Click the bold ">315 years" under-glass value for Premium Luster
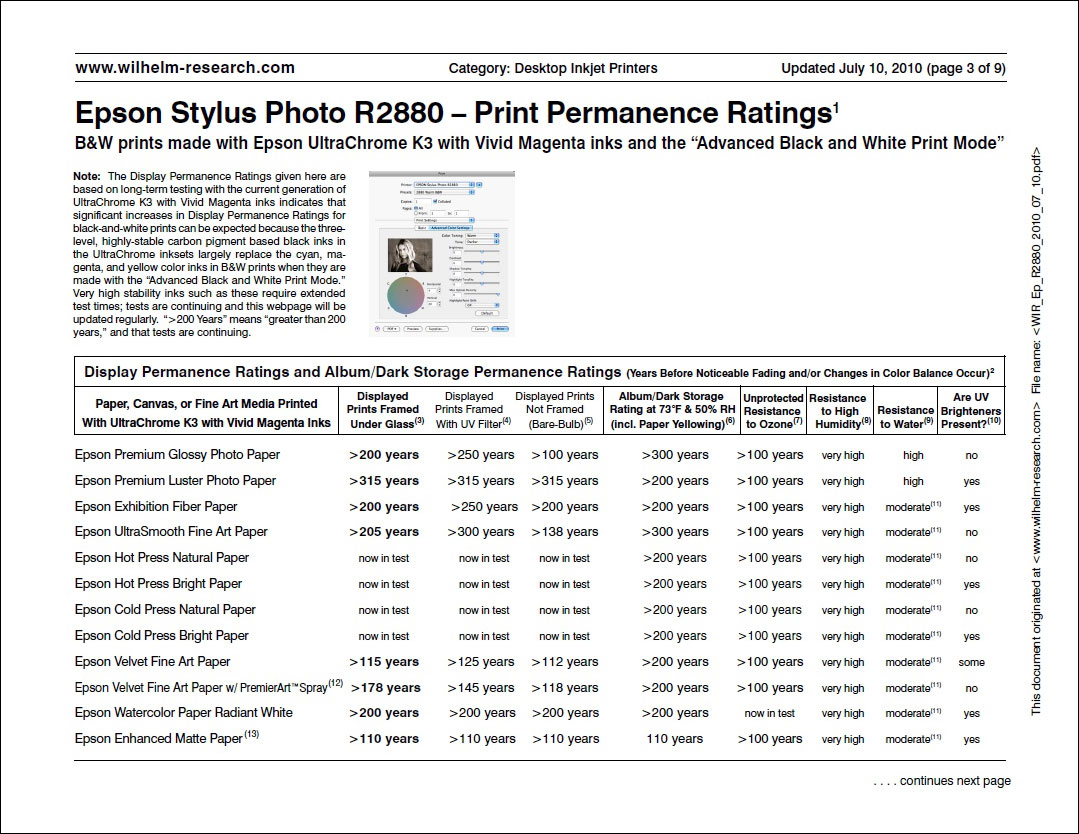This screenshot has width=1079, height=834. click(x=384, y=481)
